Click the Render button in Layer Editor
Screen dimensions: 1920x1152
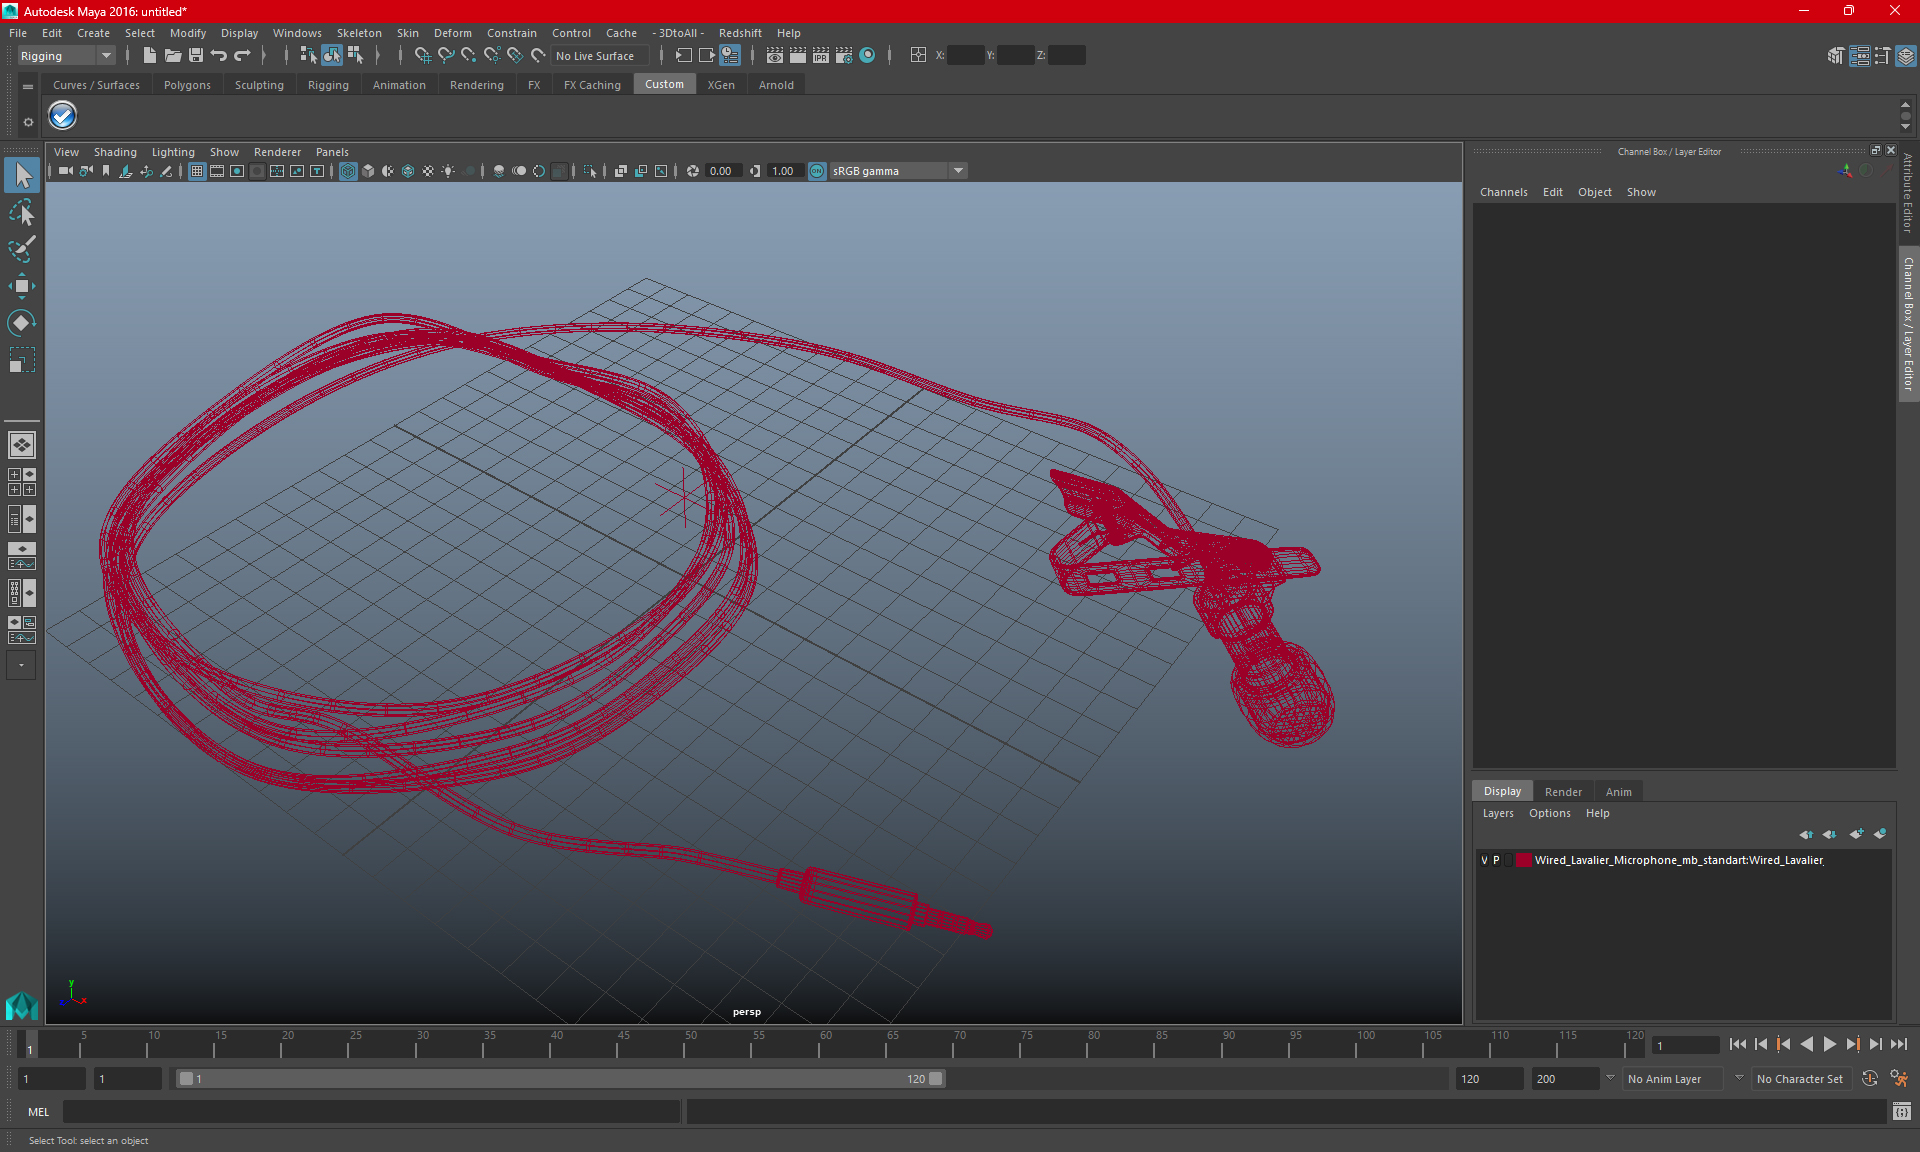click(x=1563, y=790)
